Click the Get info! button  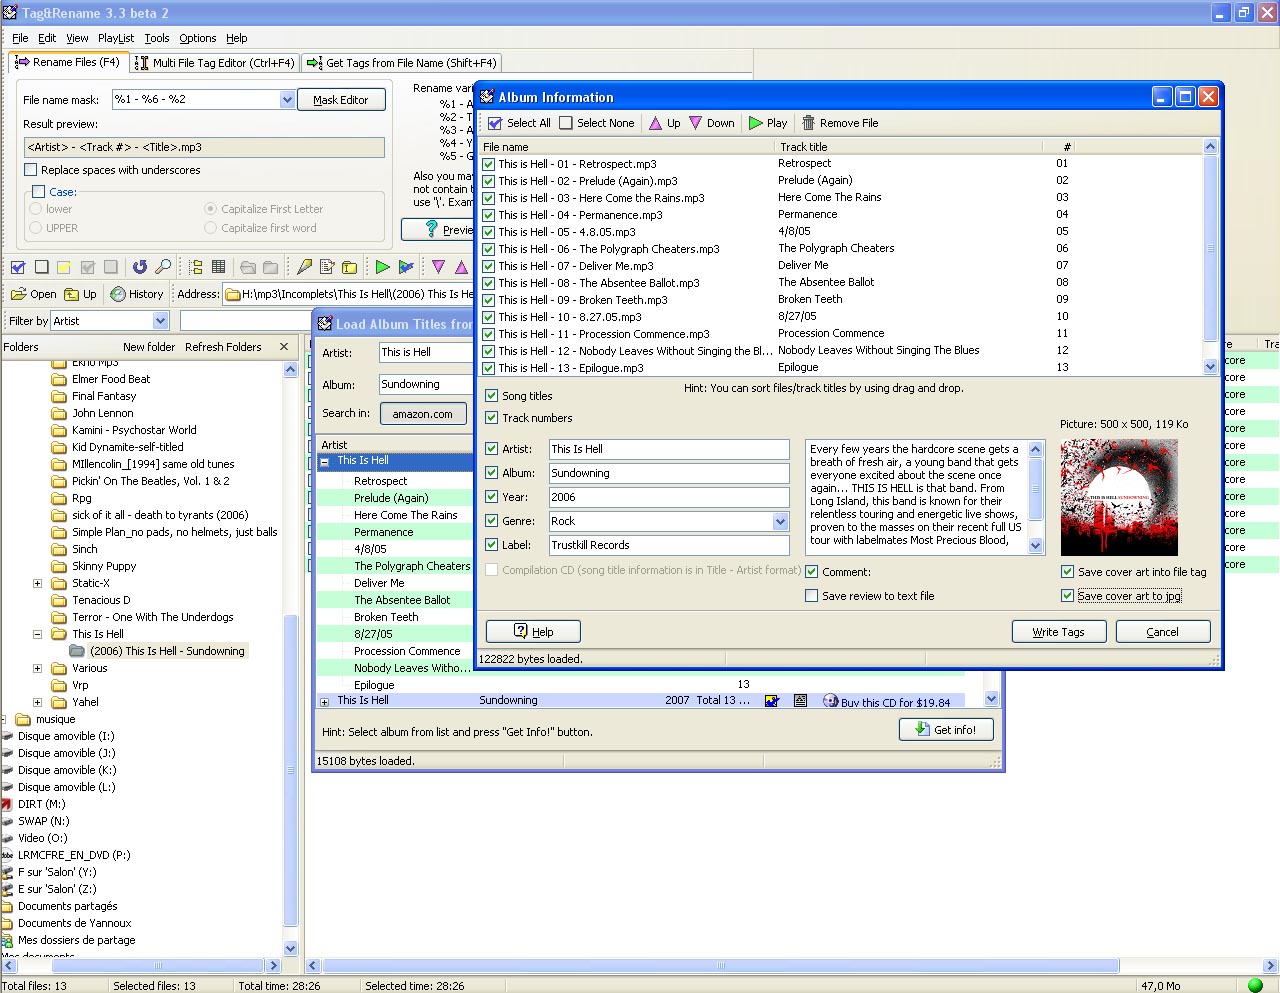click(x=945, y=730)
